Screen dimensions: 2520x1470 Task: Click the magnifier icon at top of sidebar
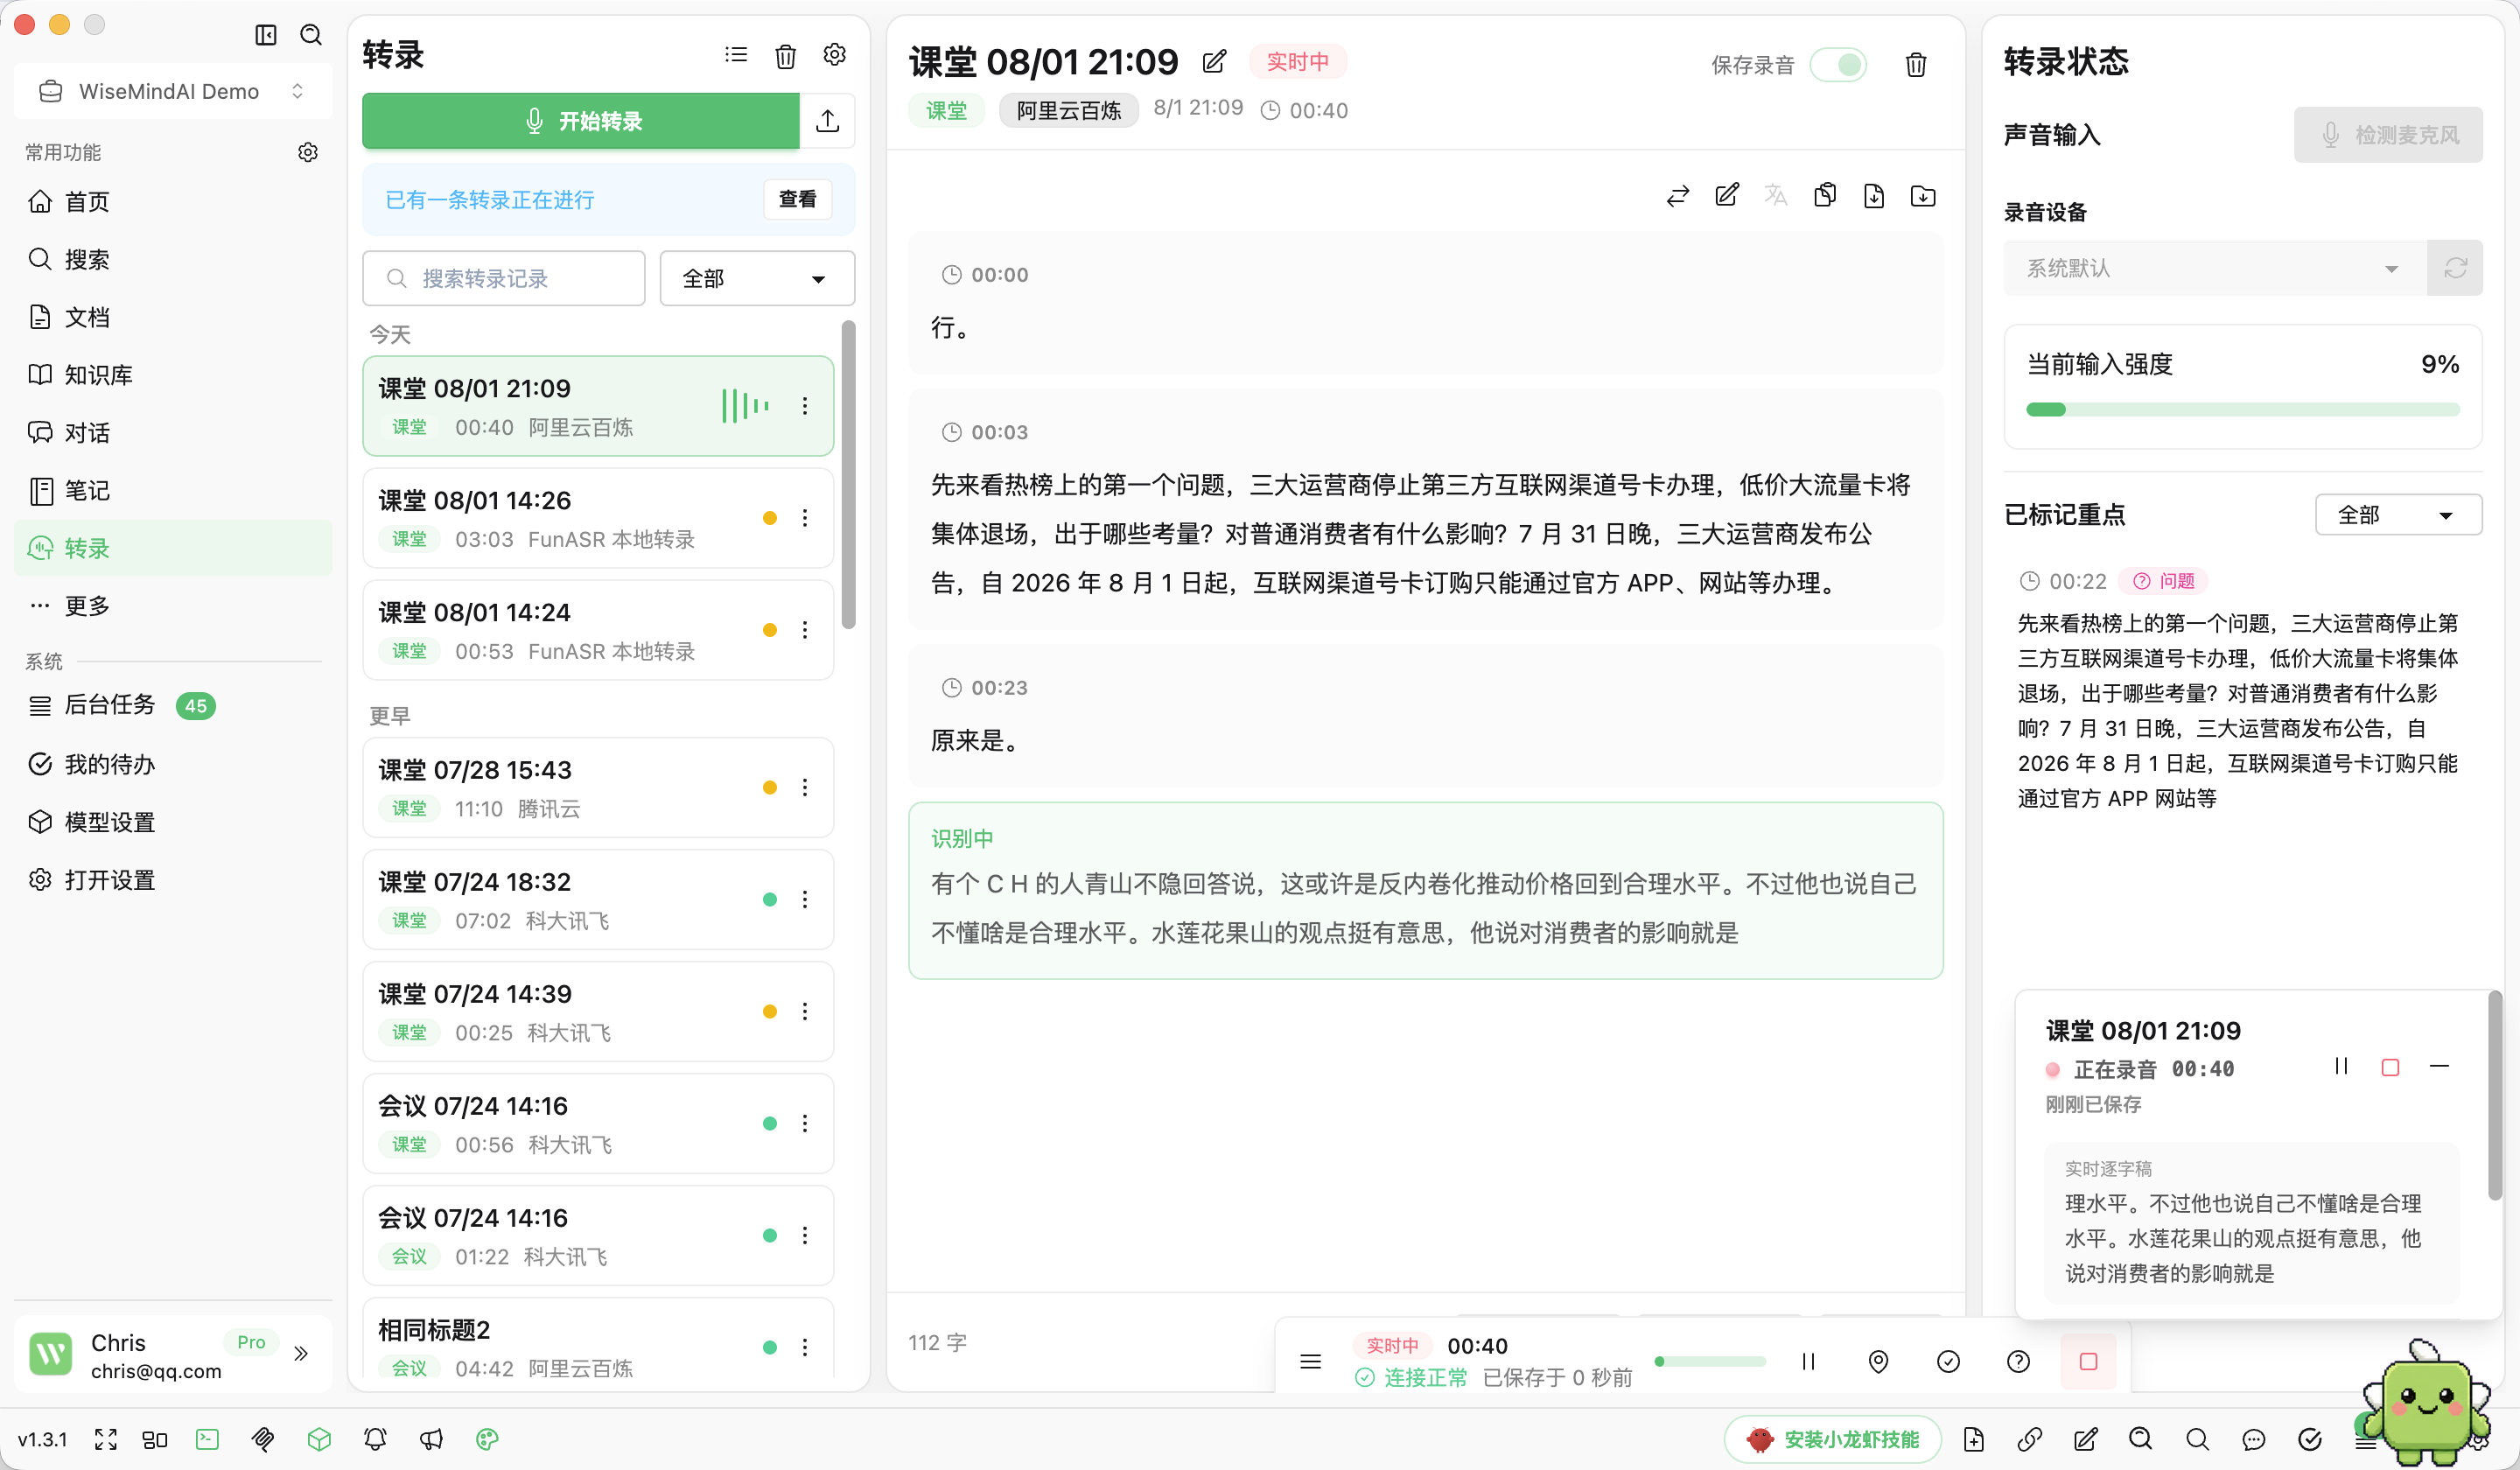[x=311, y=35]
